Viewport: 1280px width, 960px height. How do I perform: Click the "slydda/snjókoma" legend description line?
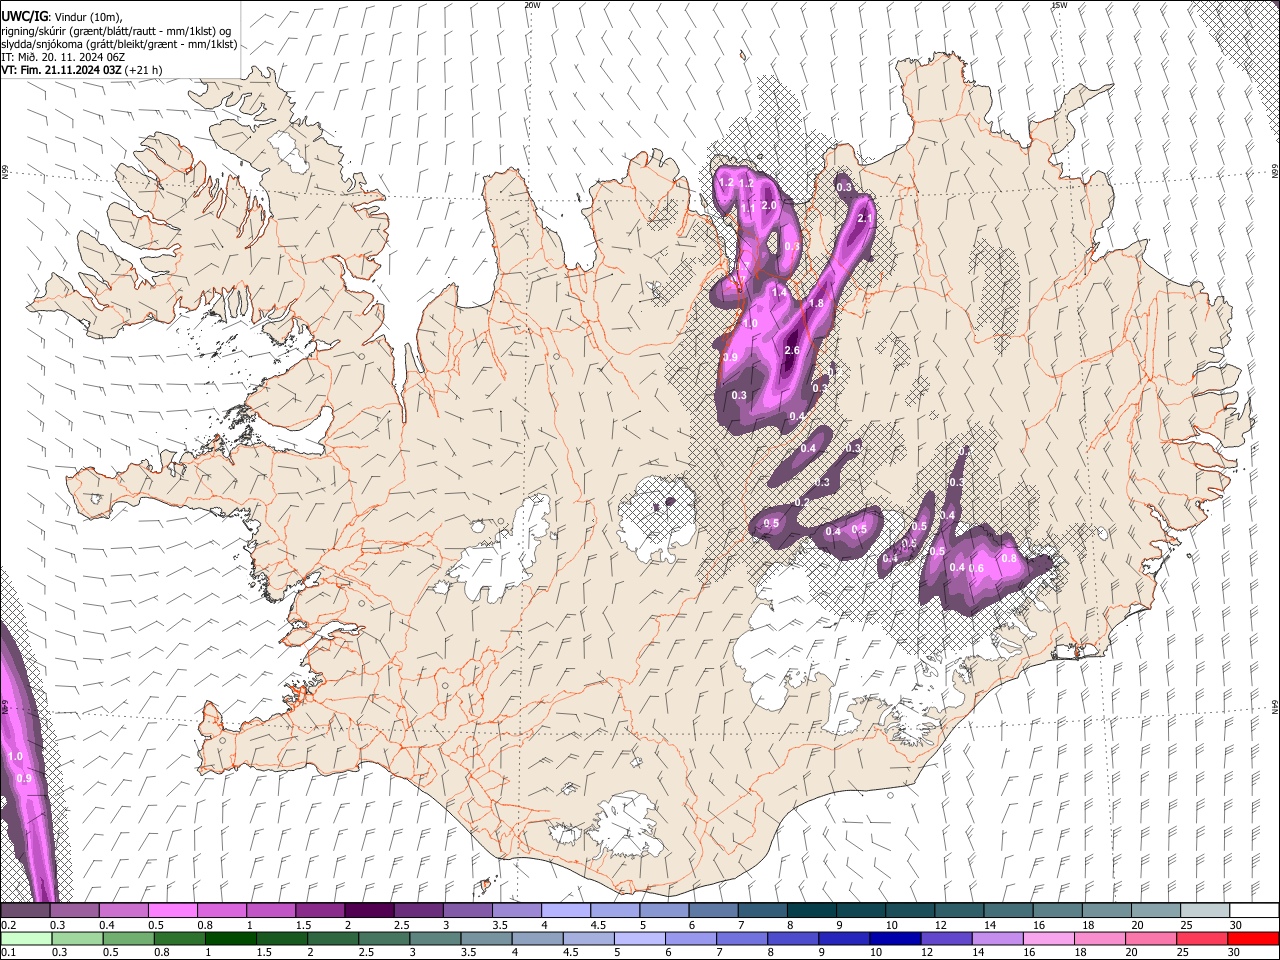coord(119,44)
